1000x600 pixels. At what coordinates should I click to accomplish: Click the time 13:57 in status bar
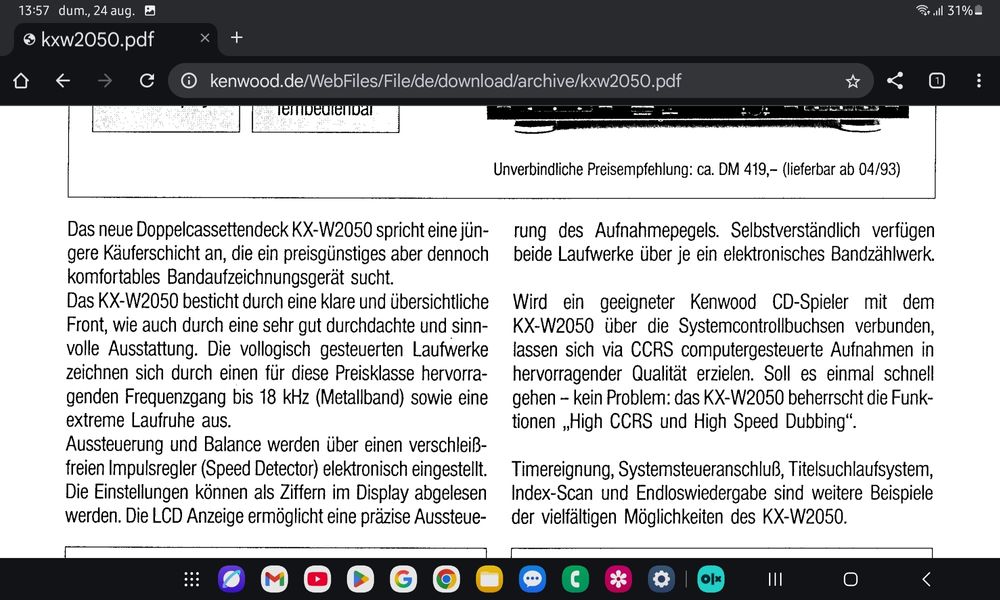tap(33, 10)
